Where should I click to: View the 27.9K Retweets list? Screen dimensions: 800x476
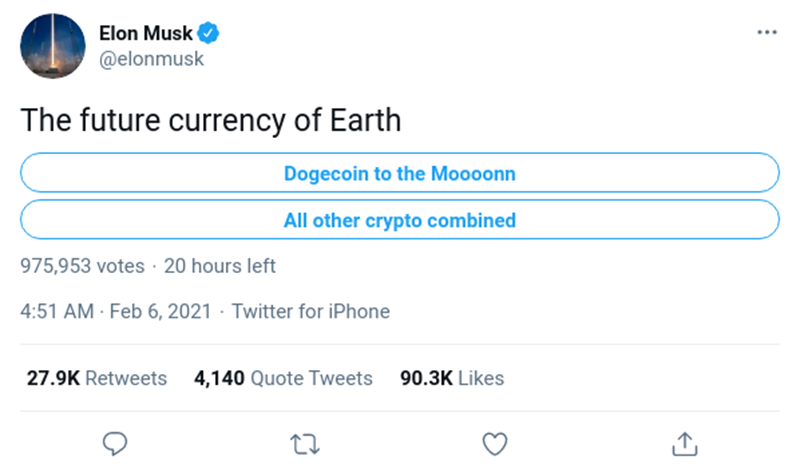coord(95,378)
